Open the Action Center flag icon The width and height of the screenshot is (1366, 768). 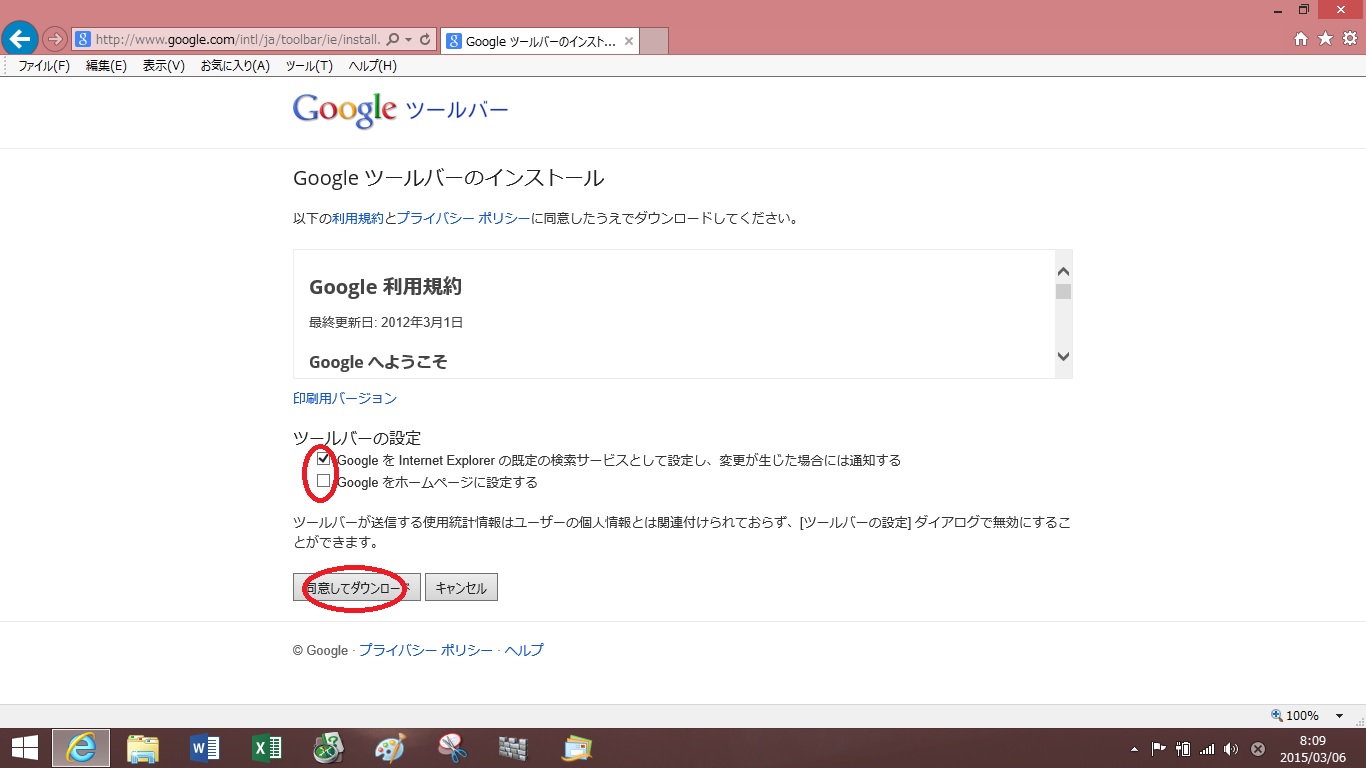(x=1159, y=748)
